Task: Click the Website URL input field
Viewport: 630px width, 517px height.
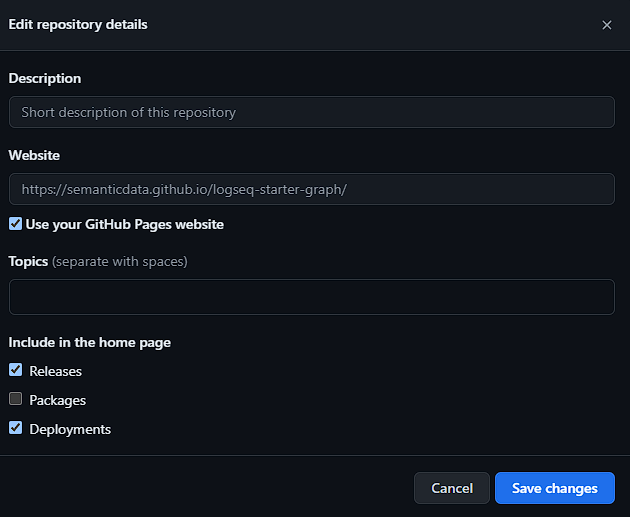Action: tap(312, 189)
